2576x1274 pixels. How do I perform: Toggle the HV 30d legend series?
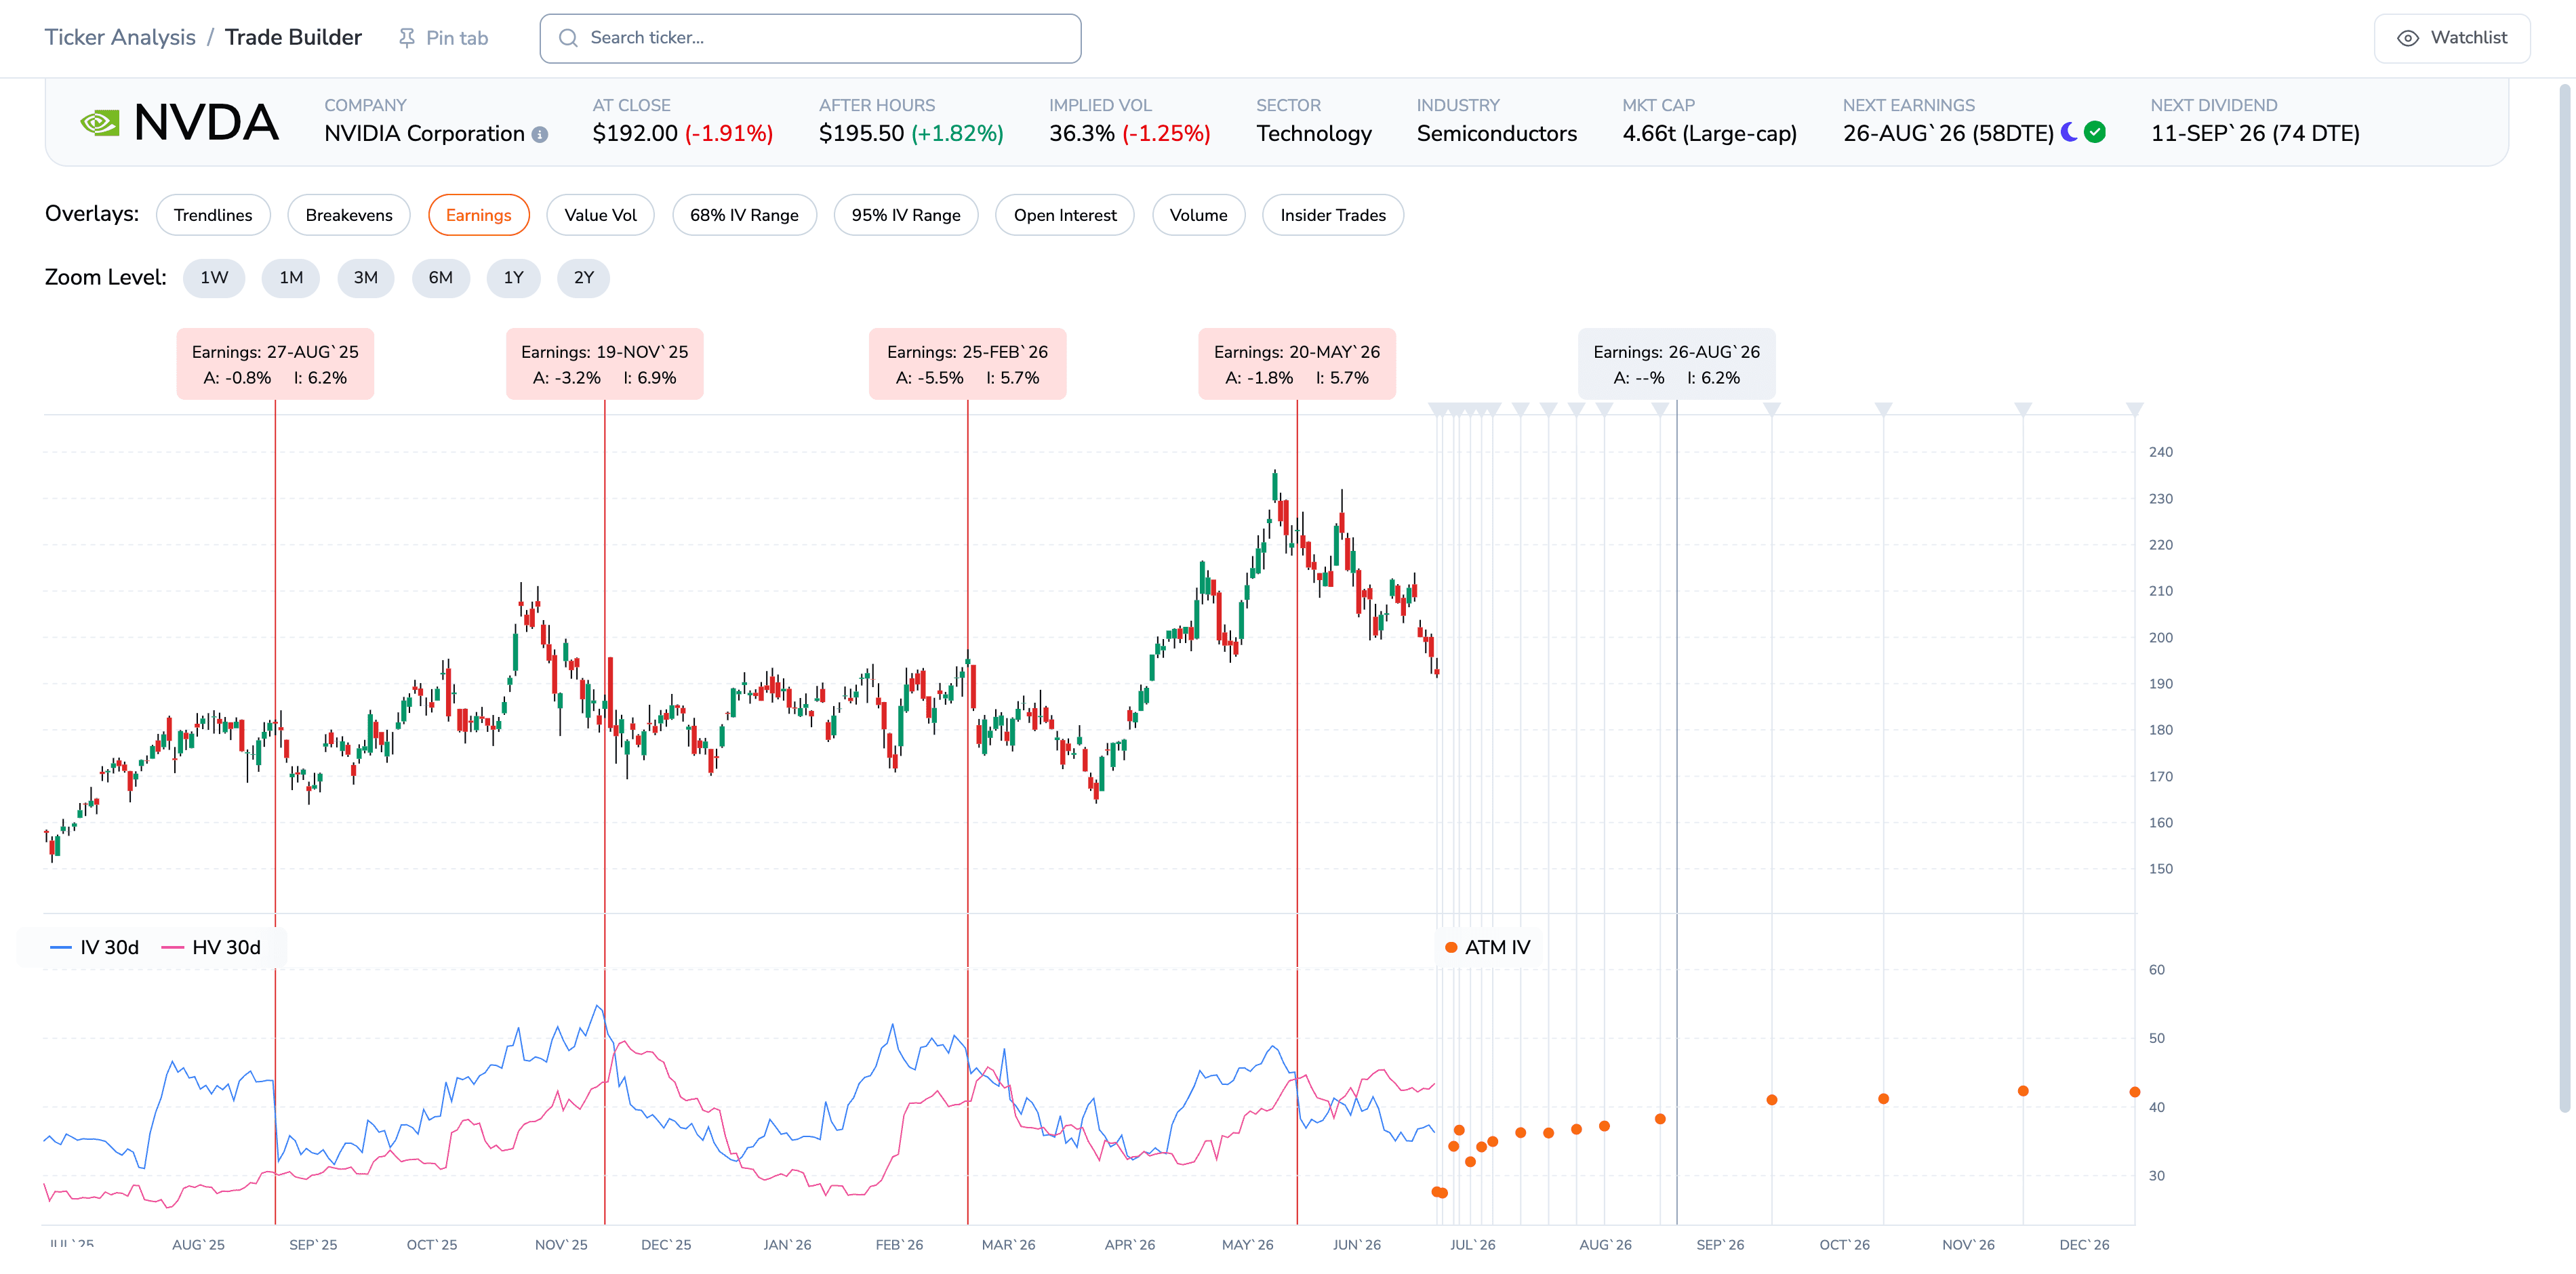pos(211,947)
